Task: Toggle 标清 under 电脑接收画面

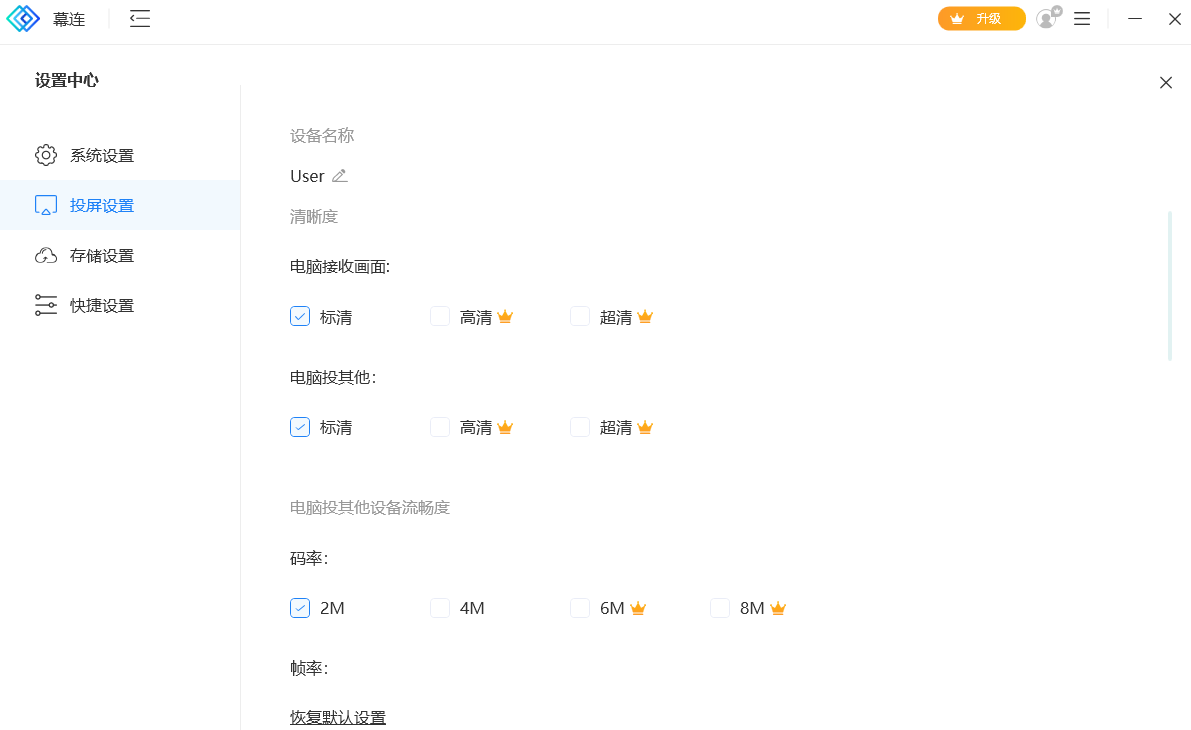Action: point(300,317)
